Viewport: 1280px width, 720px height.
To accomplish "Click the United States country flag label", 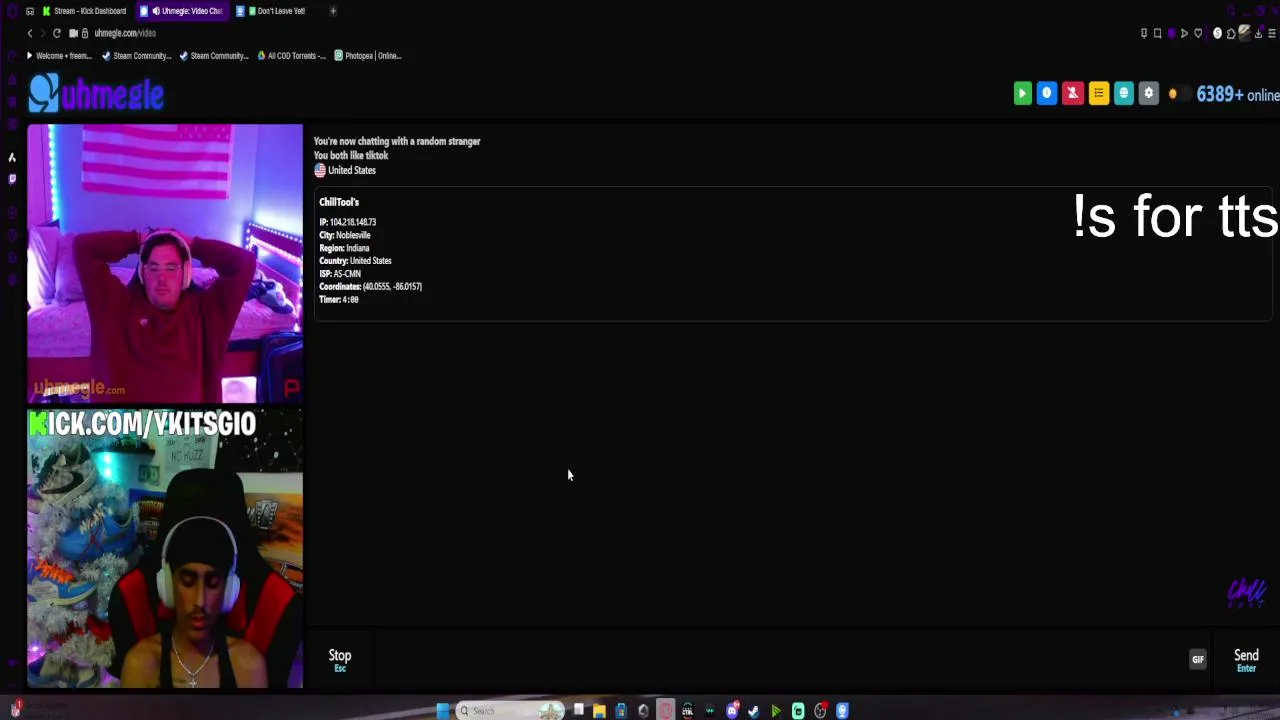I will point(345,170).
